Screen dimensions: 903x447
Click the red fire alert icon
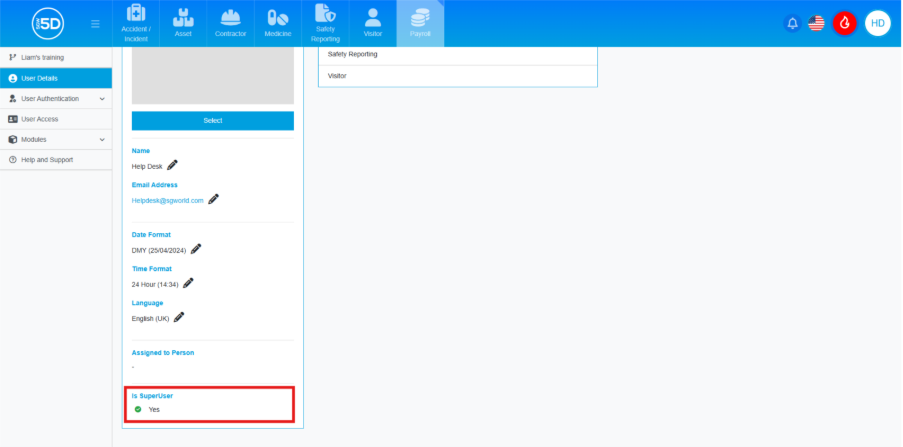click(845, 23)
